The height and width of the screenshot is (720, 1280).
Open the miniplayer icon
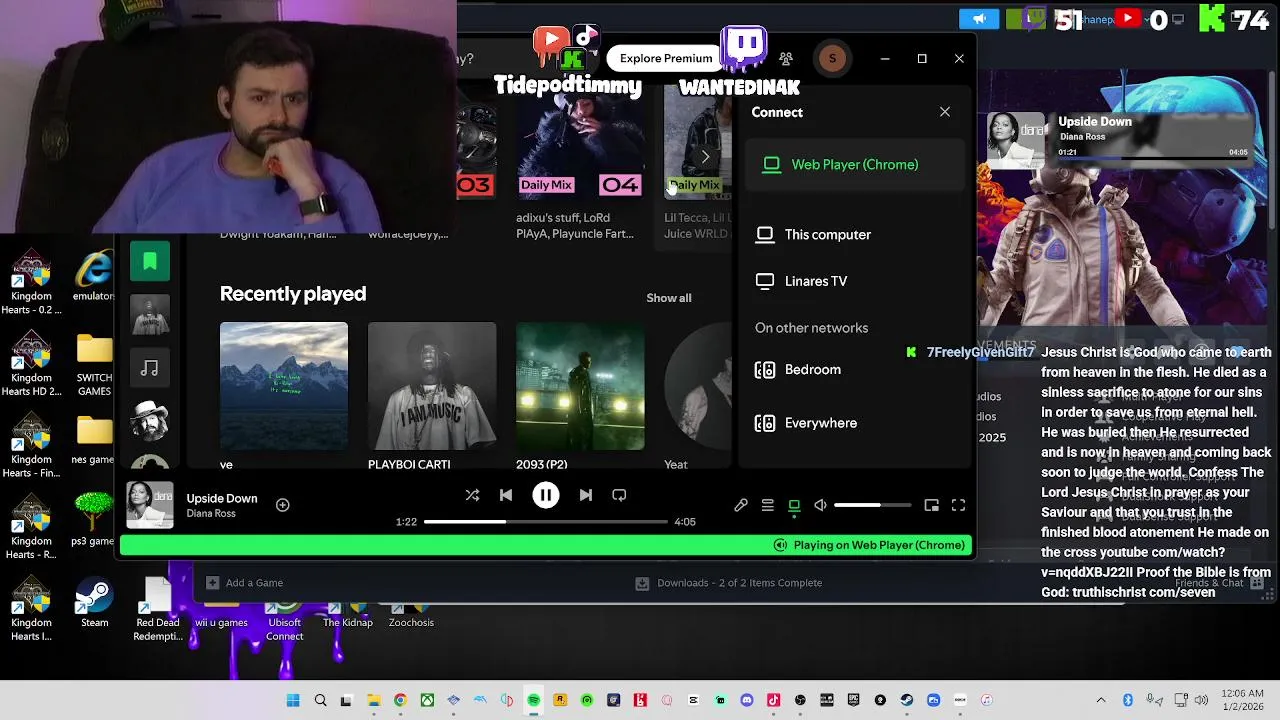(931, 506)
